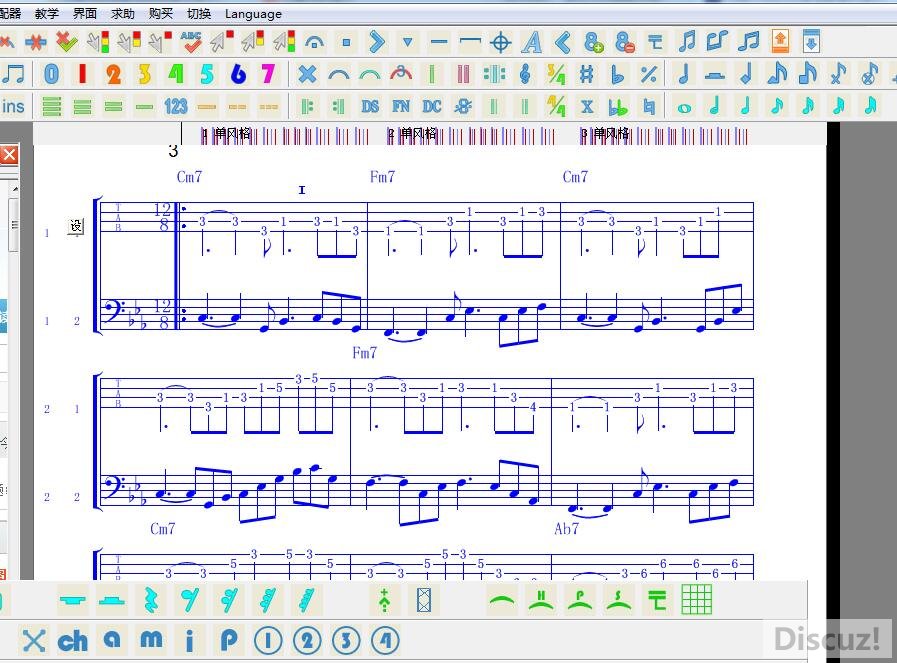Select numbered note 7 in magenta
Screen dimensions: 897x663
pos(268,74)
